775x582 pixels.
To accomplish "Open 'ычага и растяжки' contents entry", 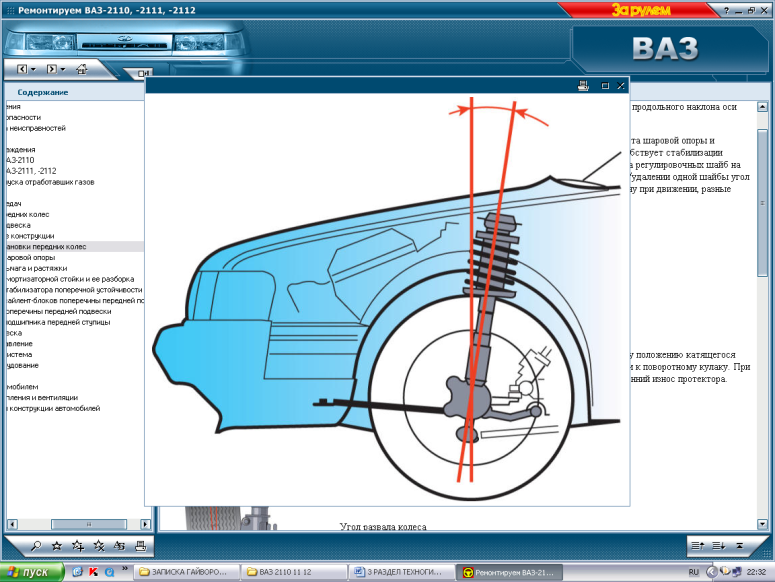I will tap(37, 268).
